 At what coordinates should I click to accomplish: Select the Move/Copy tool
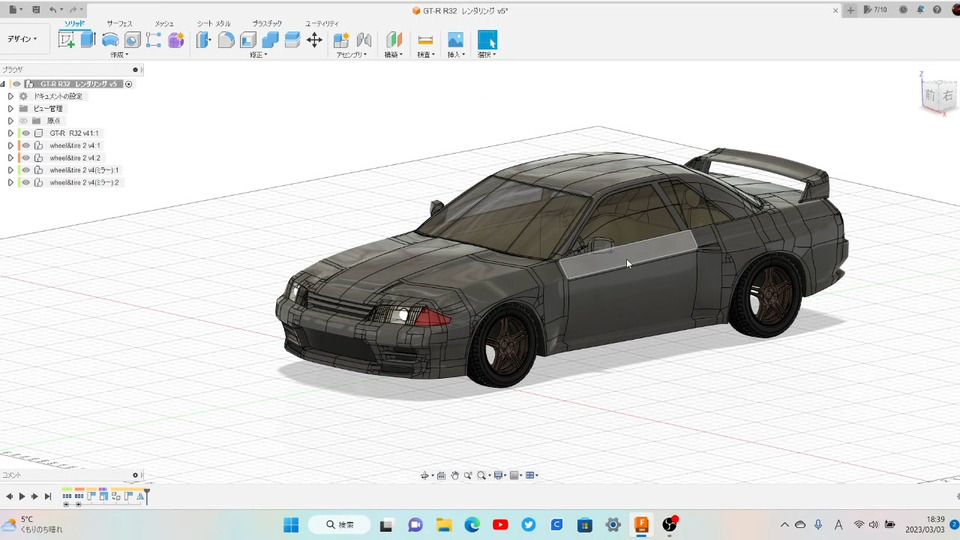pos(314,40)
